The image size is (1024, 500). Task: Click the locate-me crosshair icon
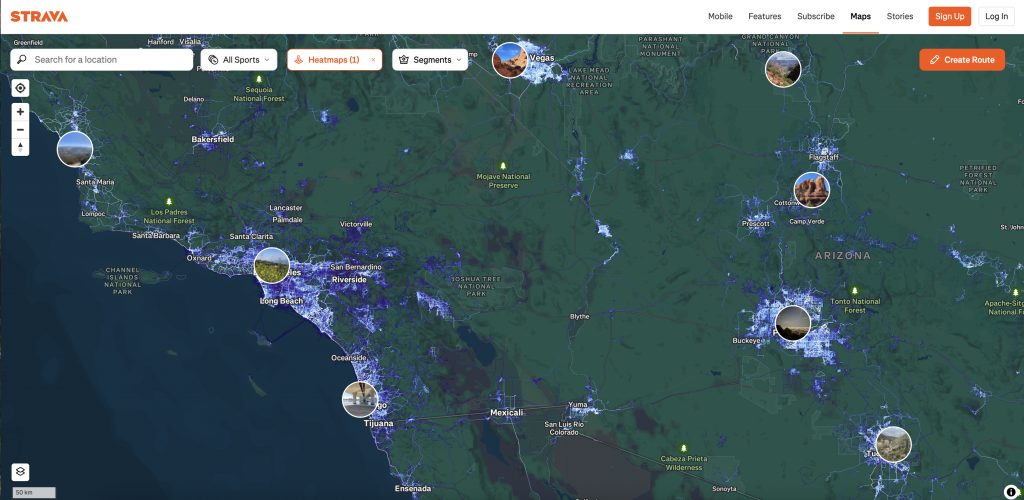[20, 88]
